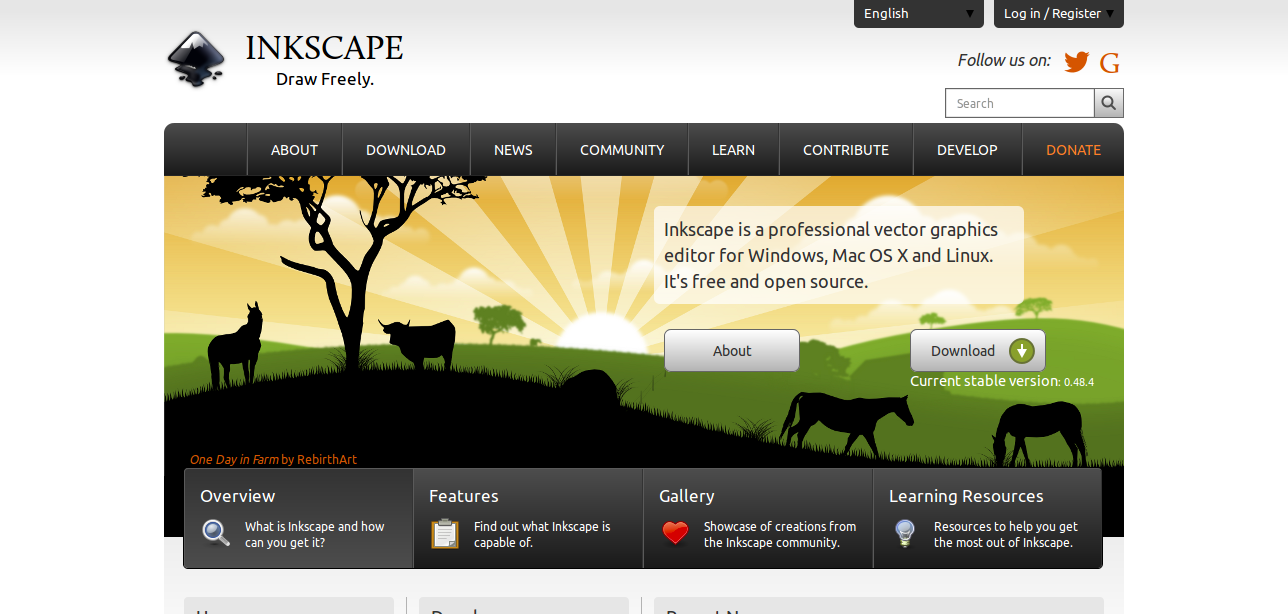Open the Twitter follow icon
Viewport: 1288px width, 614px height.
point(1076,62)
